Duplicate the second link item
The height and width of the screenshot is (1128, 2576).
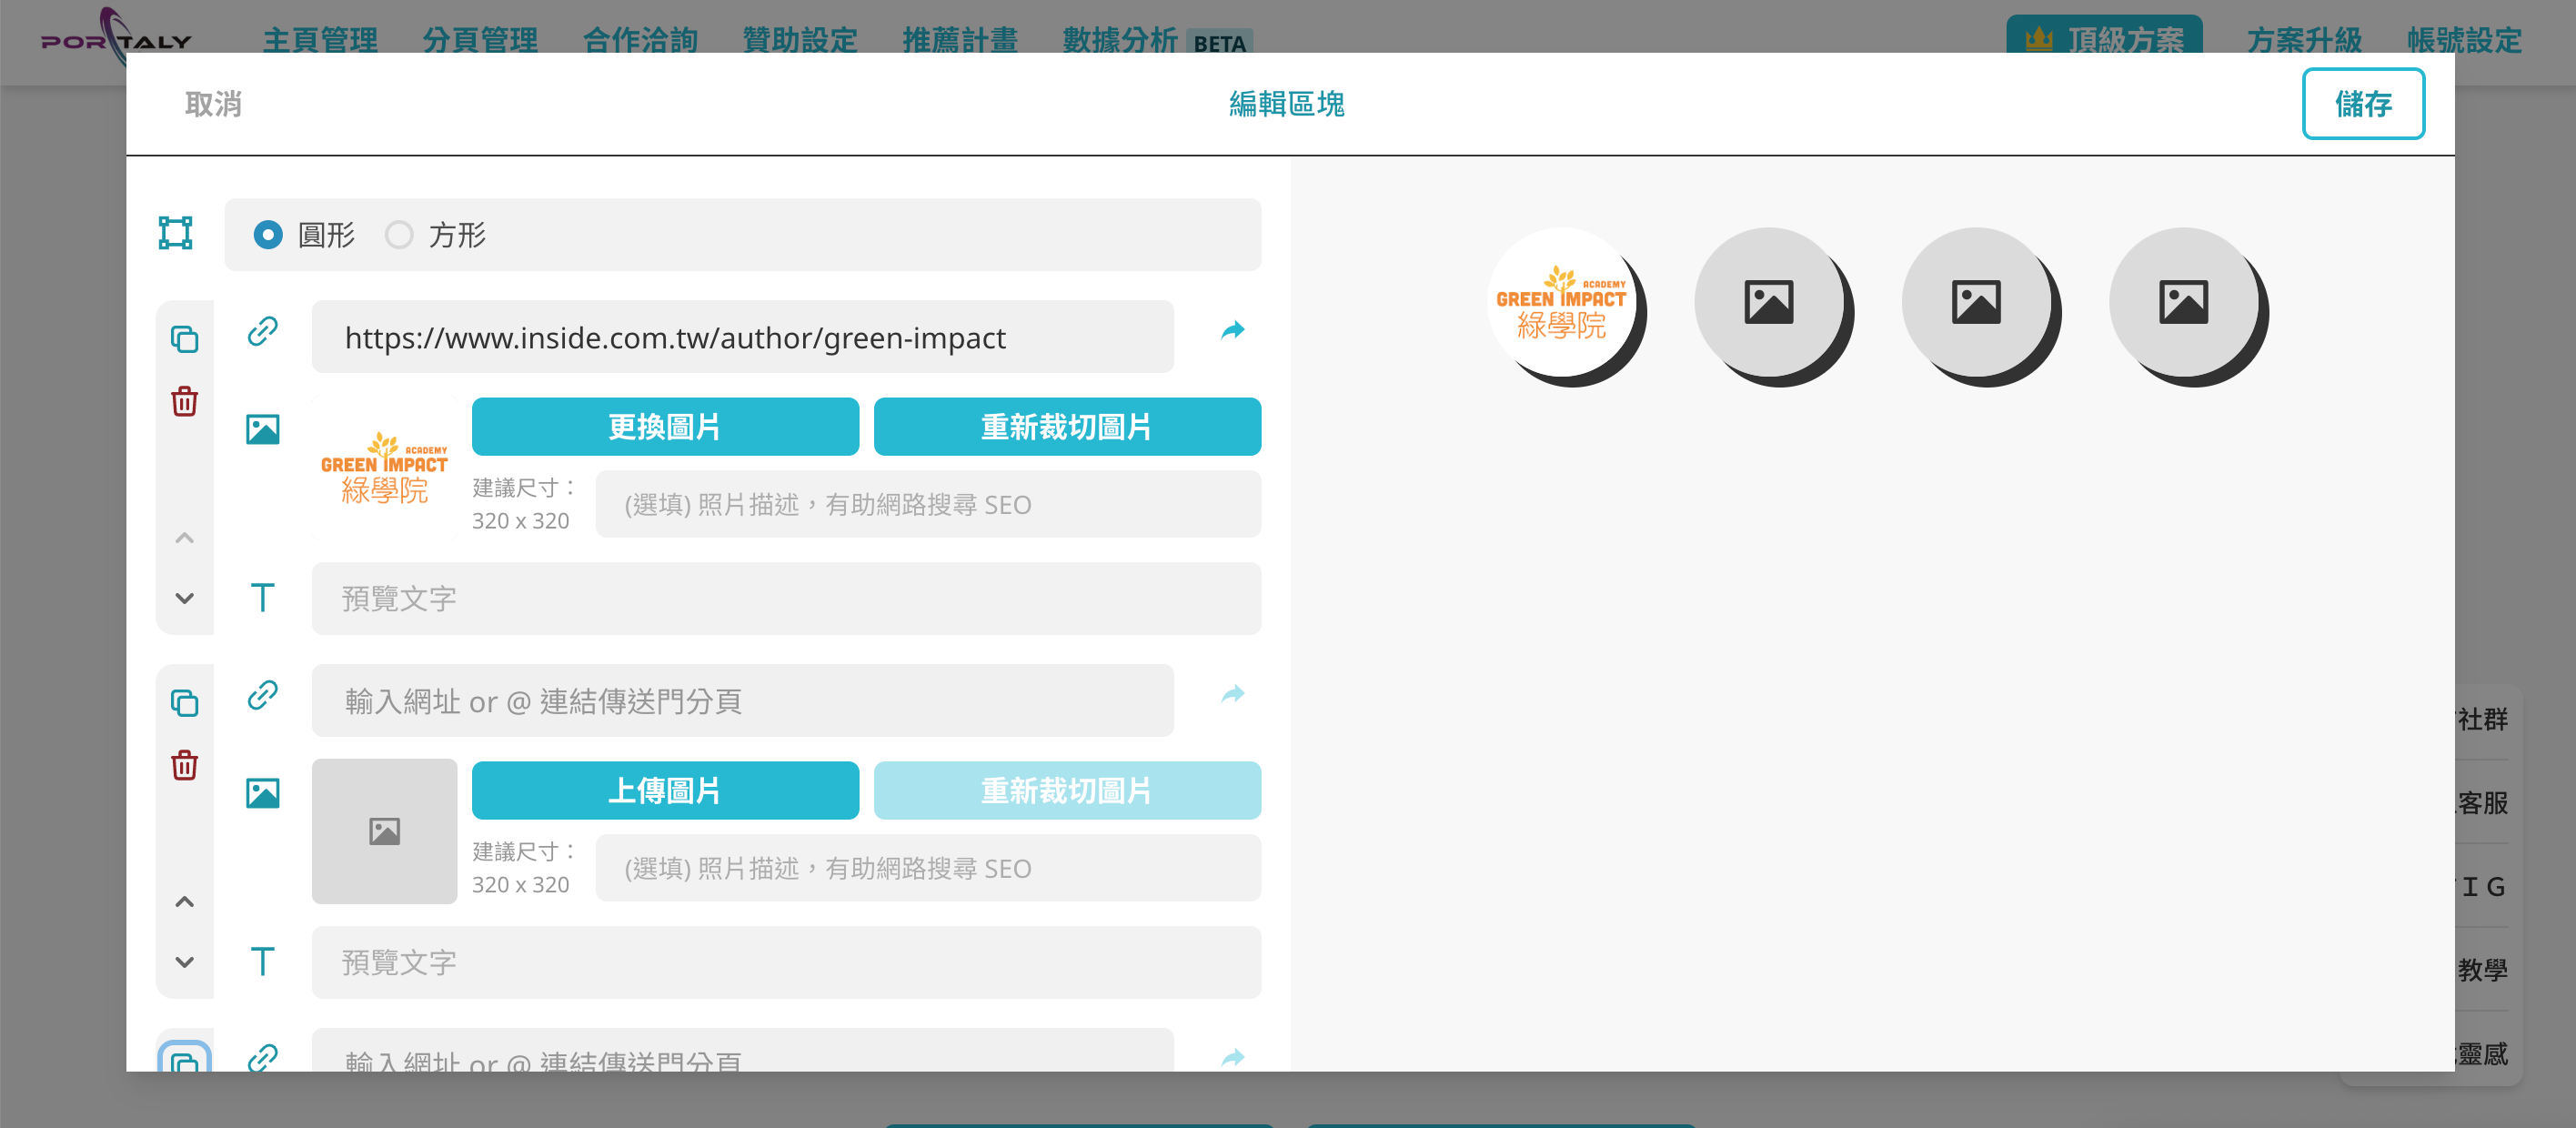coord(185,703)
